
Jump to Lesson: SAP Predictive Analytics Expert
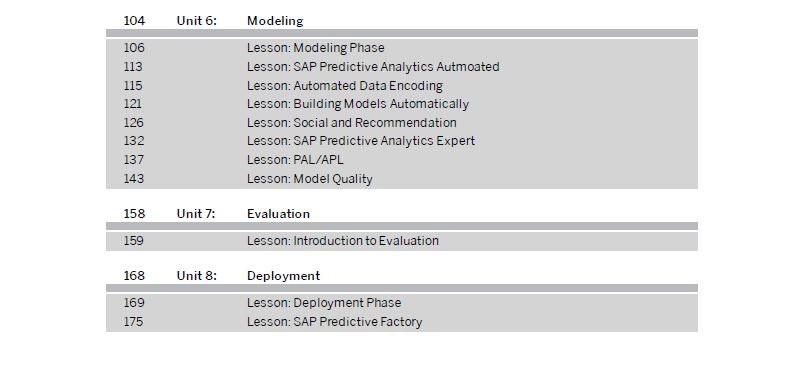360,141
